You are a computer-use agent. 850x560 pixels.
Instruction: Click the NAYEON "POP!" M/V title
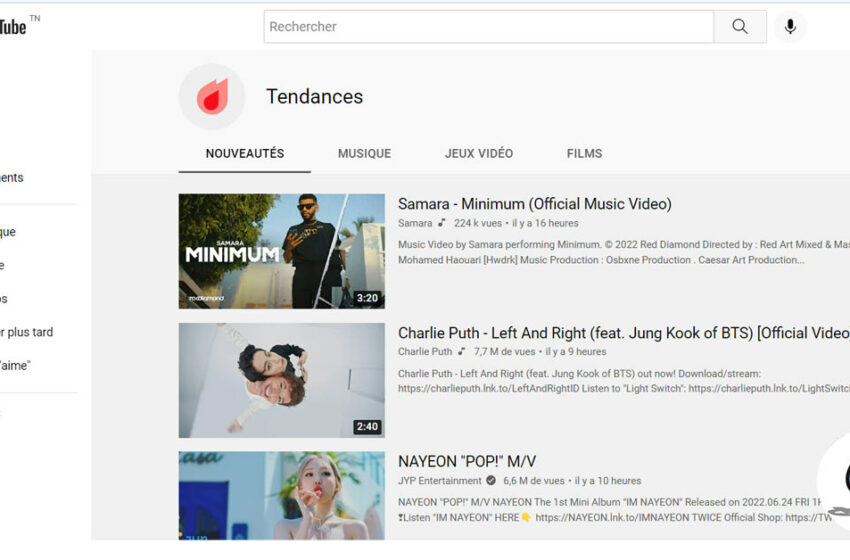[467, 461]
